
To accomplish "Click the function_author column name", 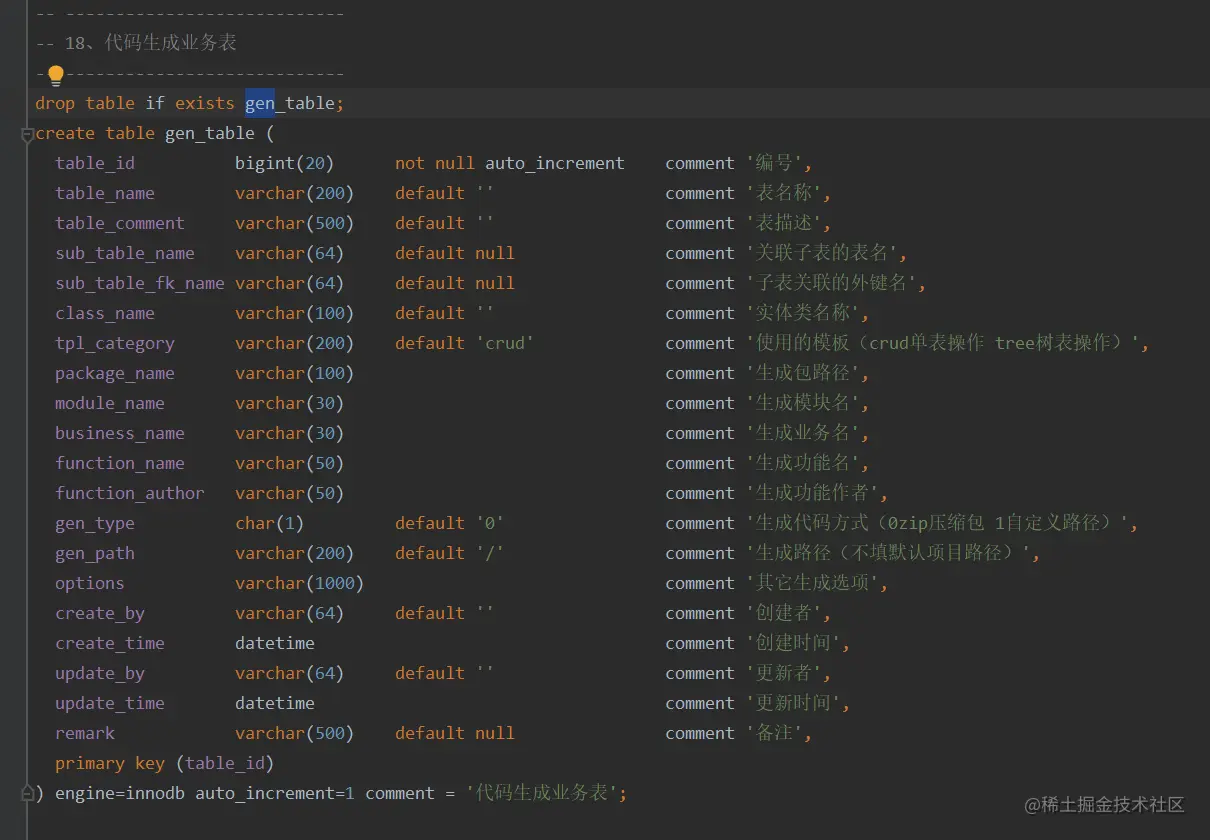I will [130, 493].
